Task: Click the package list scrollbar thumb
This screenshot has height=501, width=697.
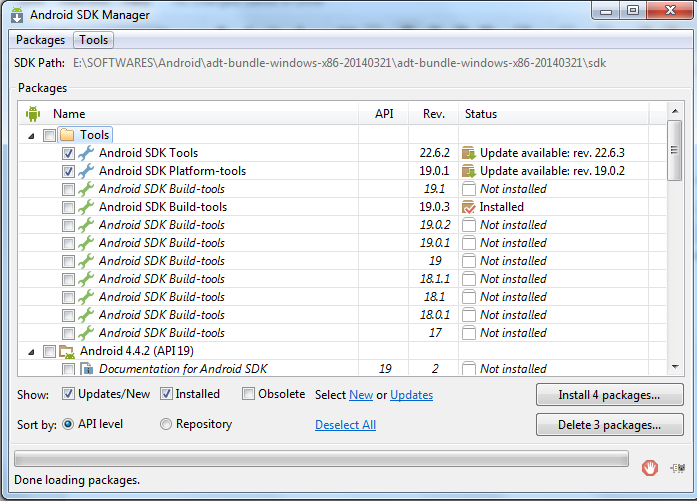Action: (x=674, y=150)
